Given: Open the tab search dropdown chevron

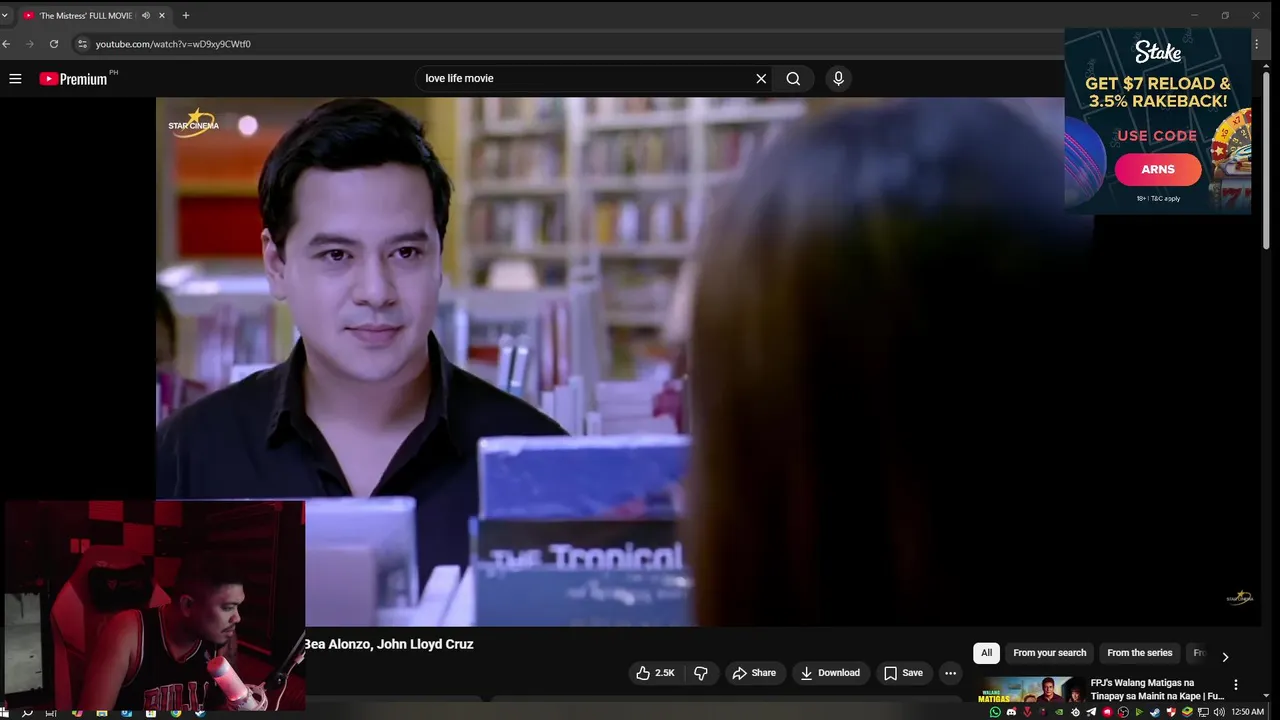Looking at the screenshot, I should 4,15.
